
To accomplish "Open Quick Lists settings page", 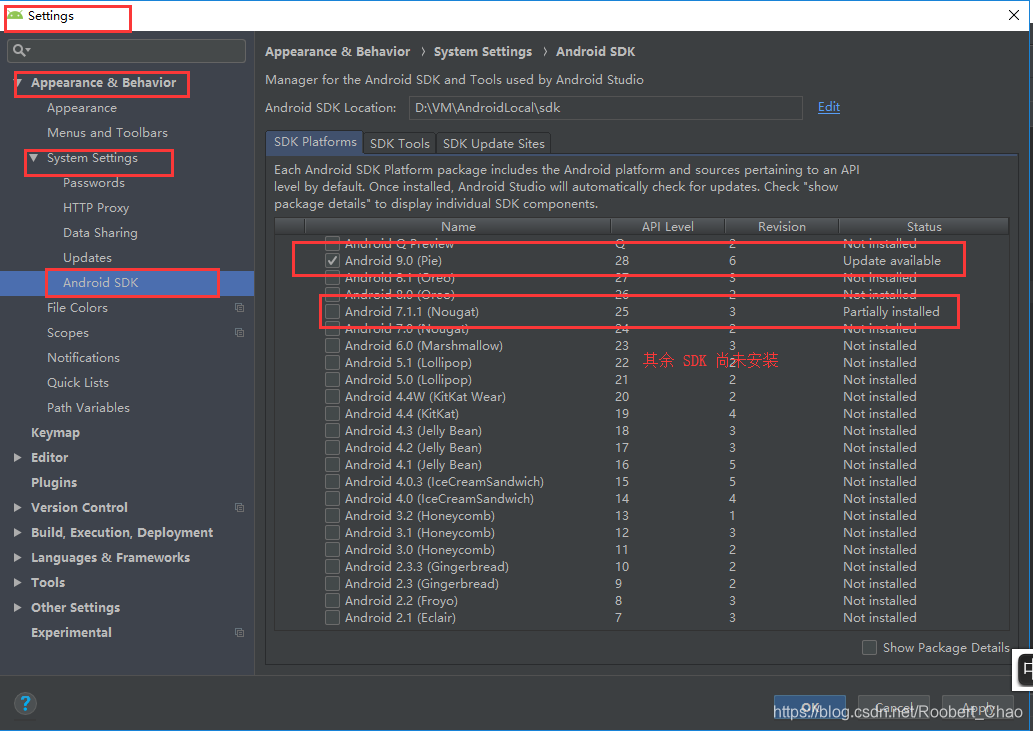I will tap(78, 383).
